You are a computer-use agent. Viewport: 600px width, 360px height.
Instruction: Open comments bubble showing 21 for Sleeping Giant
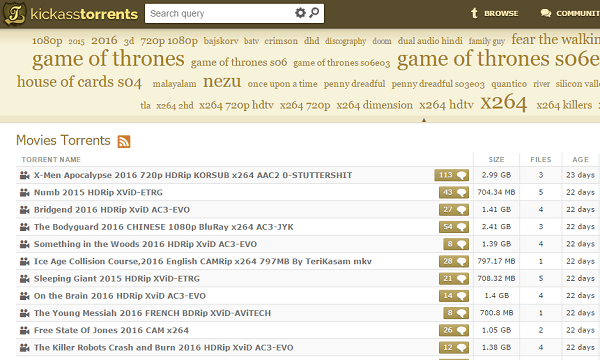(454, 279)
